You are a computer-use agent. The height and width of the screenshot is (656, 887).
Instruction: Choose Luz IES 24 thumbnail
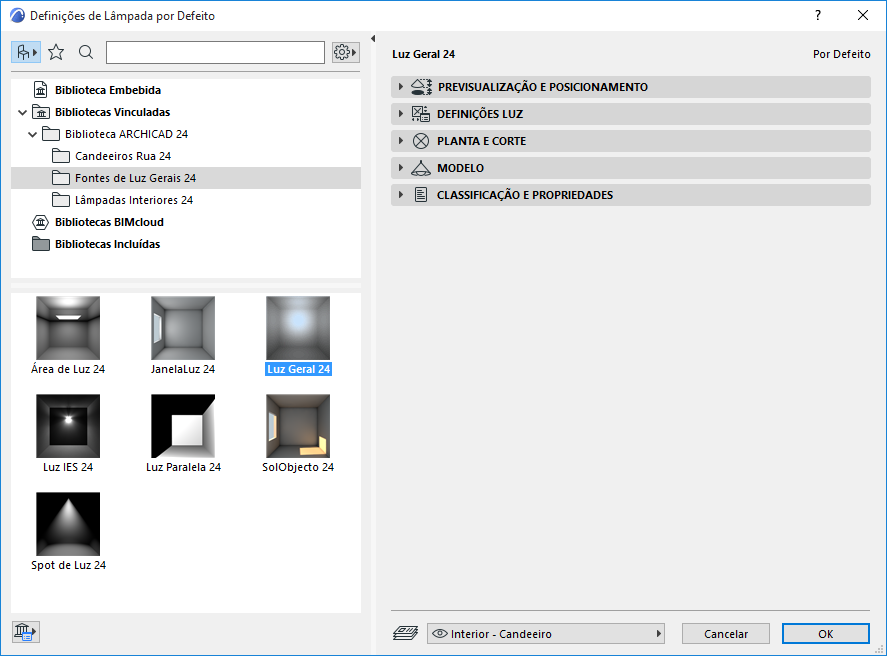[68, 426]
